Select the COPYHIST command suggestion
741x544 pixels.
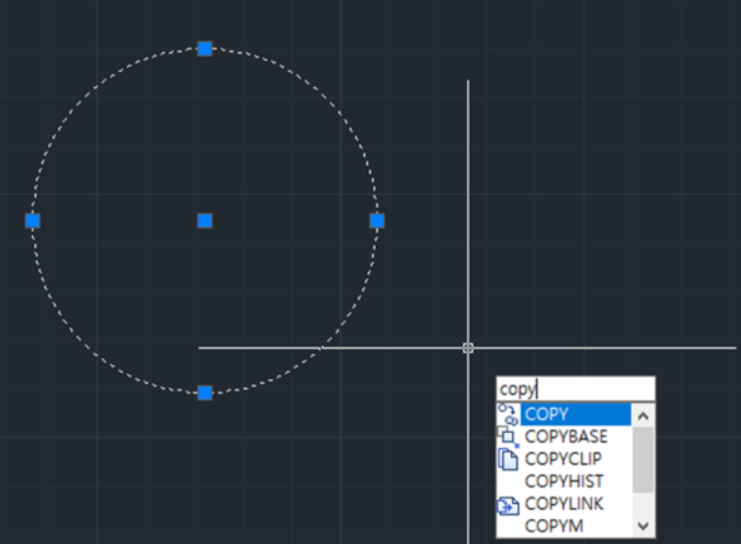[x=564, y=481]
